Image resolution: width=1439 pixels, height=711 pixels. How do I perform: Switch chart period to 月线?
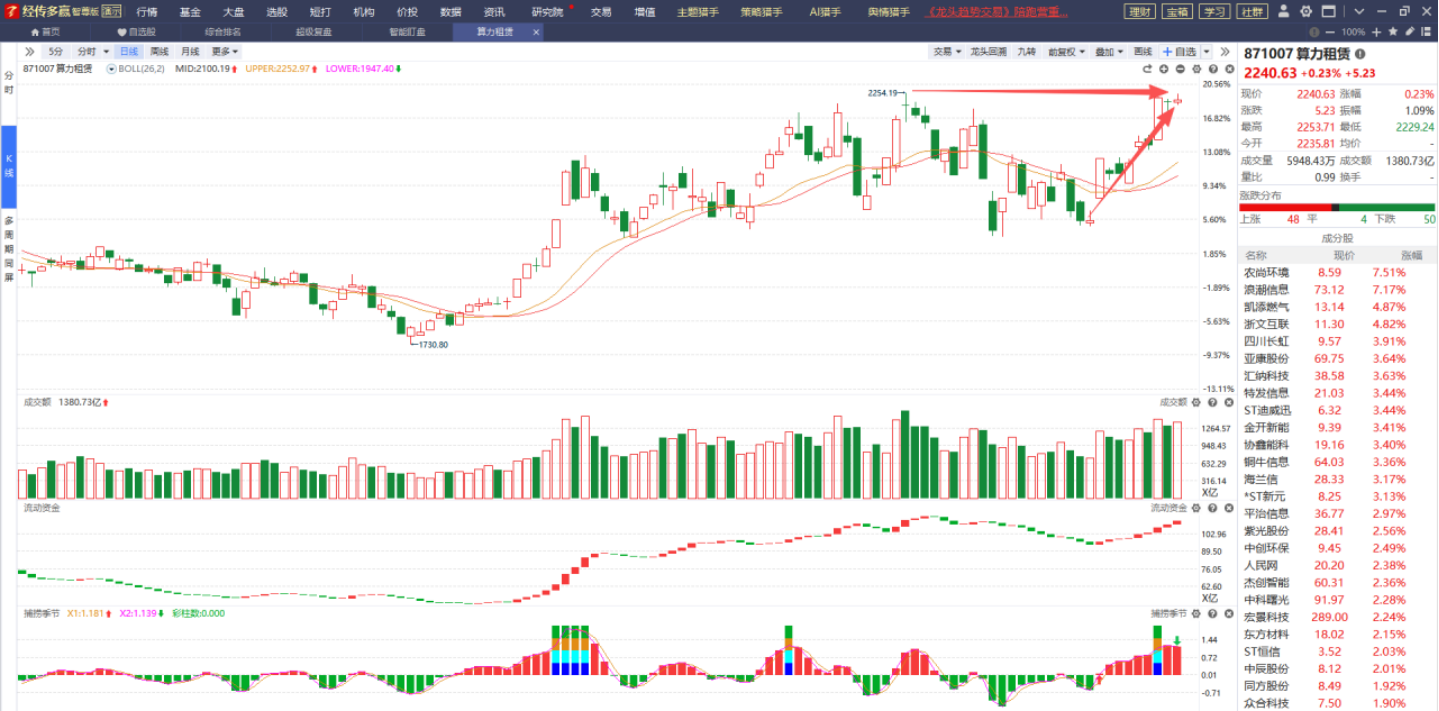point(190,52)
